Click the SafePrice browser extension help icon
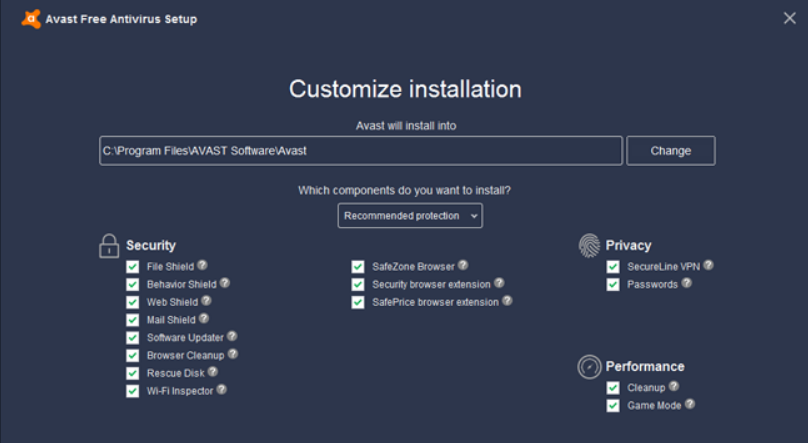This screenshot has height=443, width=808. [x=508, y=300]
